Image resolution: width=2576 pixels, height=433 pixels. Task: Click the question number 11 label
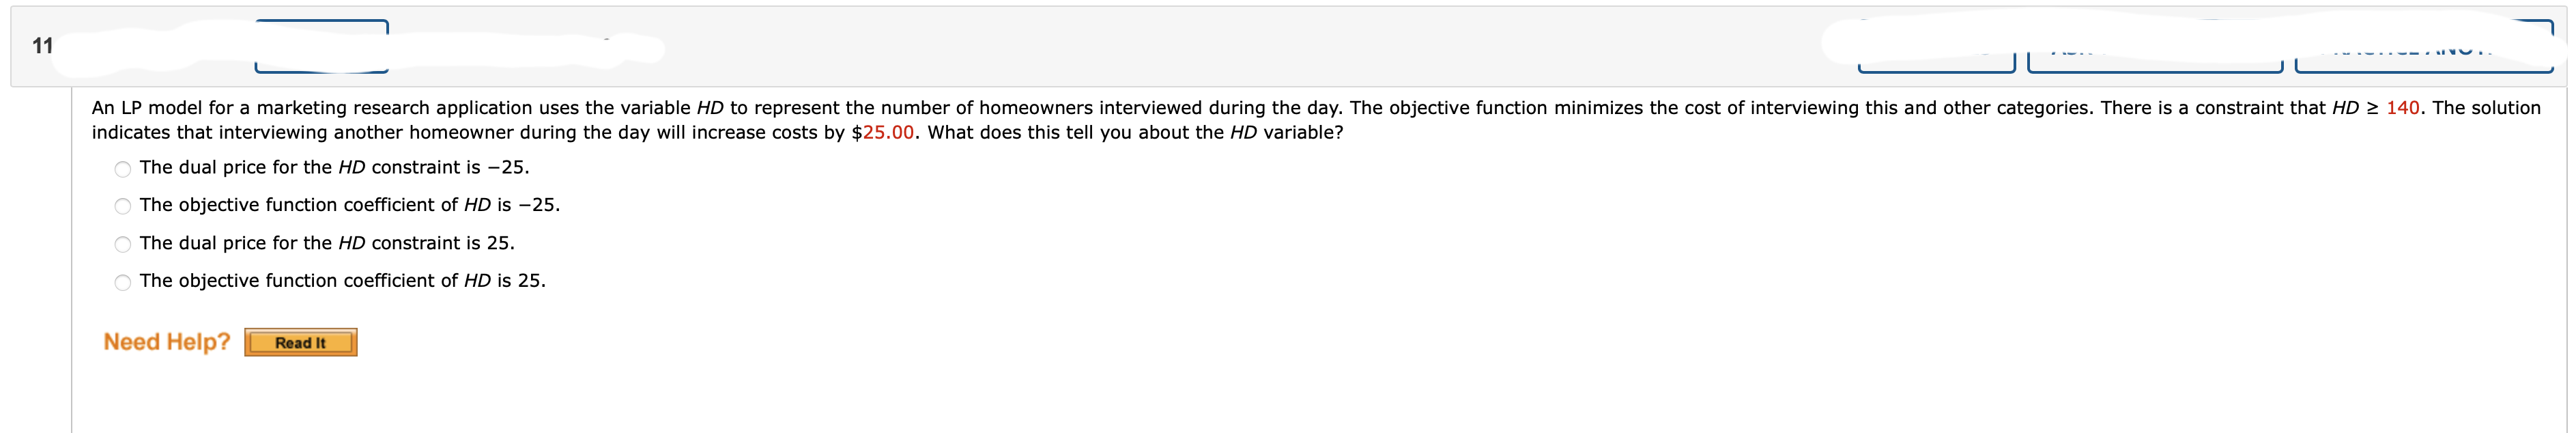tap(41, 45)
